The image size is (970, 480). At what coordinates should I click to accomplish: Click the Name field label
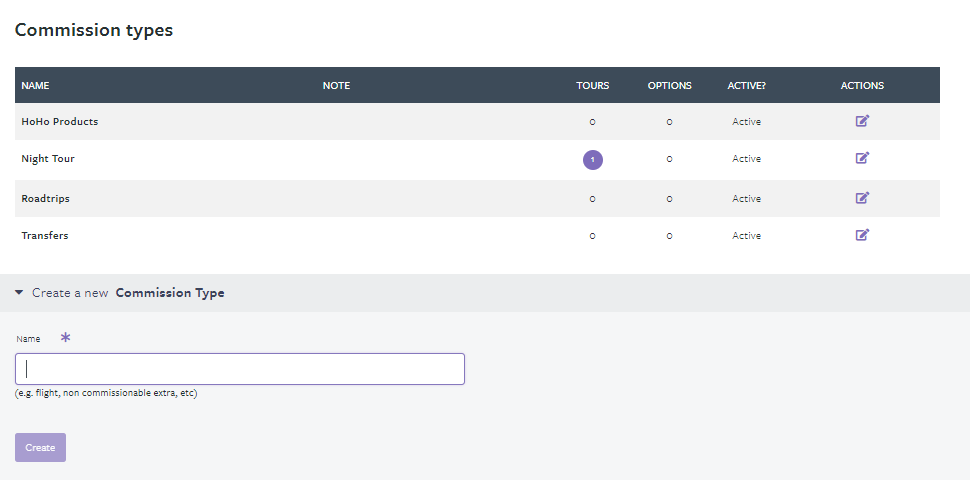(x=28, y=339)
